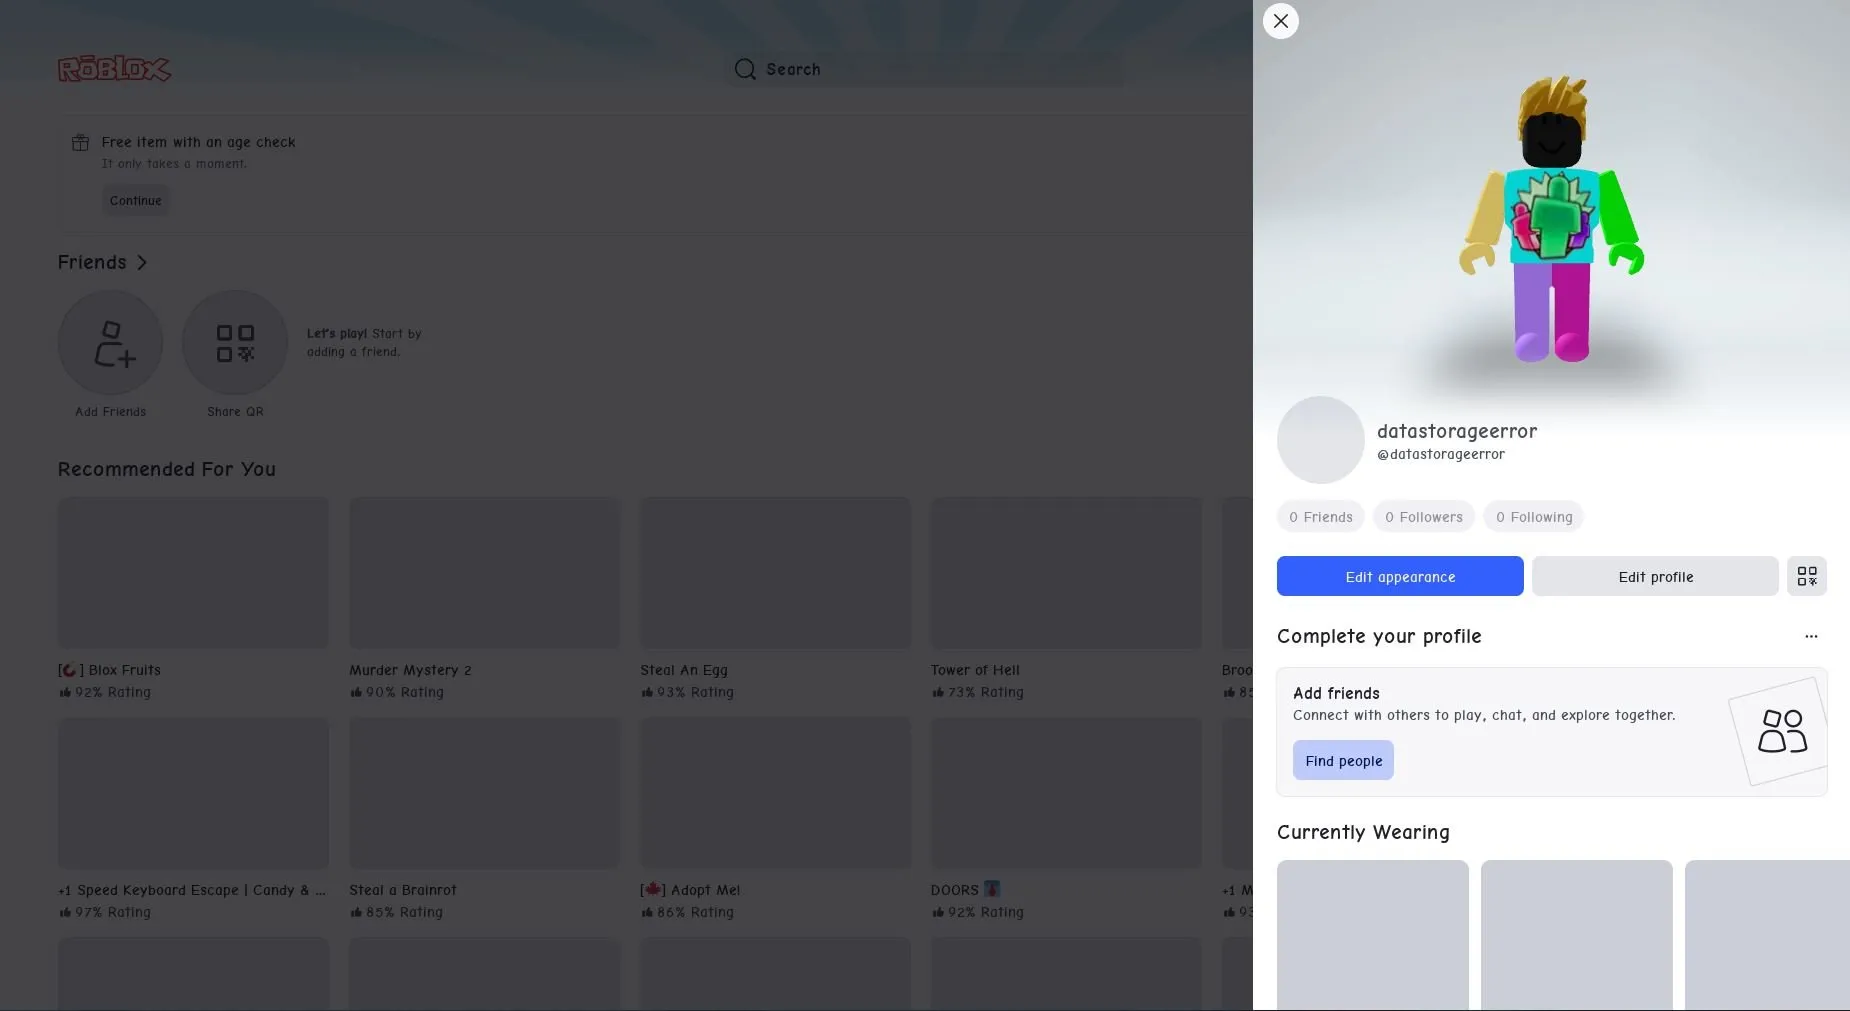The image size is (1850, 1011).
Task: Click the Roblox logo
Action: point(114,69)
